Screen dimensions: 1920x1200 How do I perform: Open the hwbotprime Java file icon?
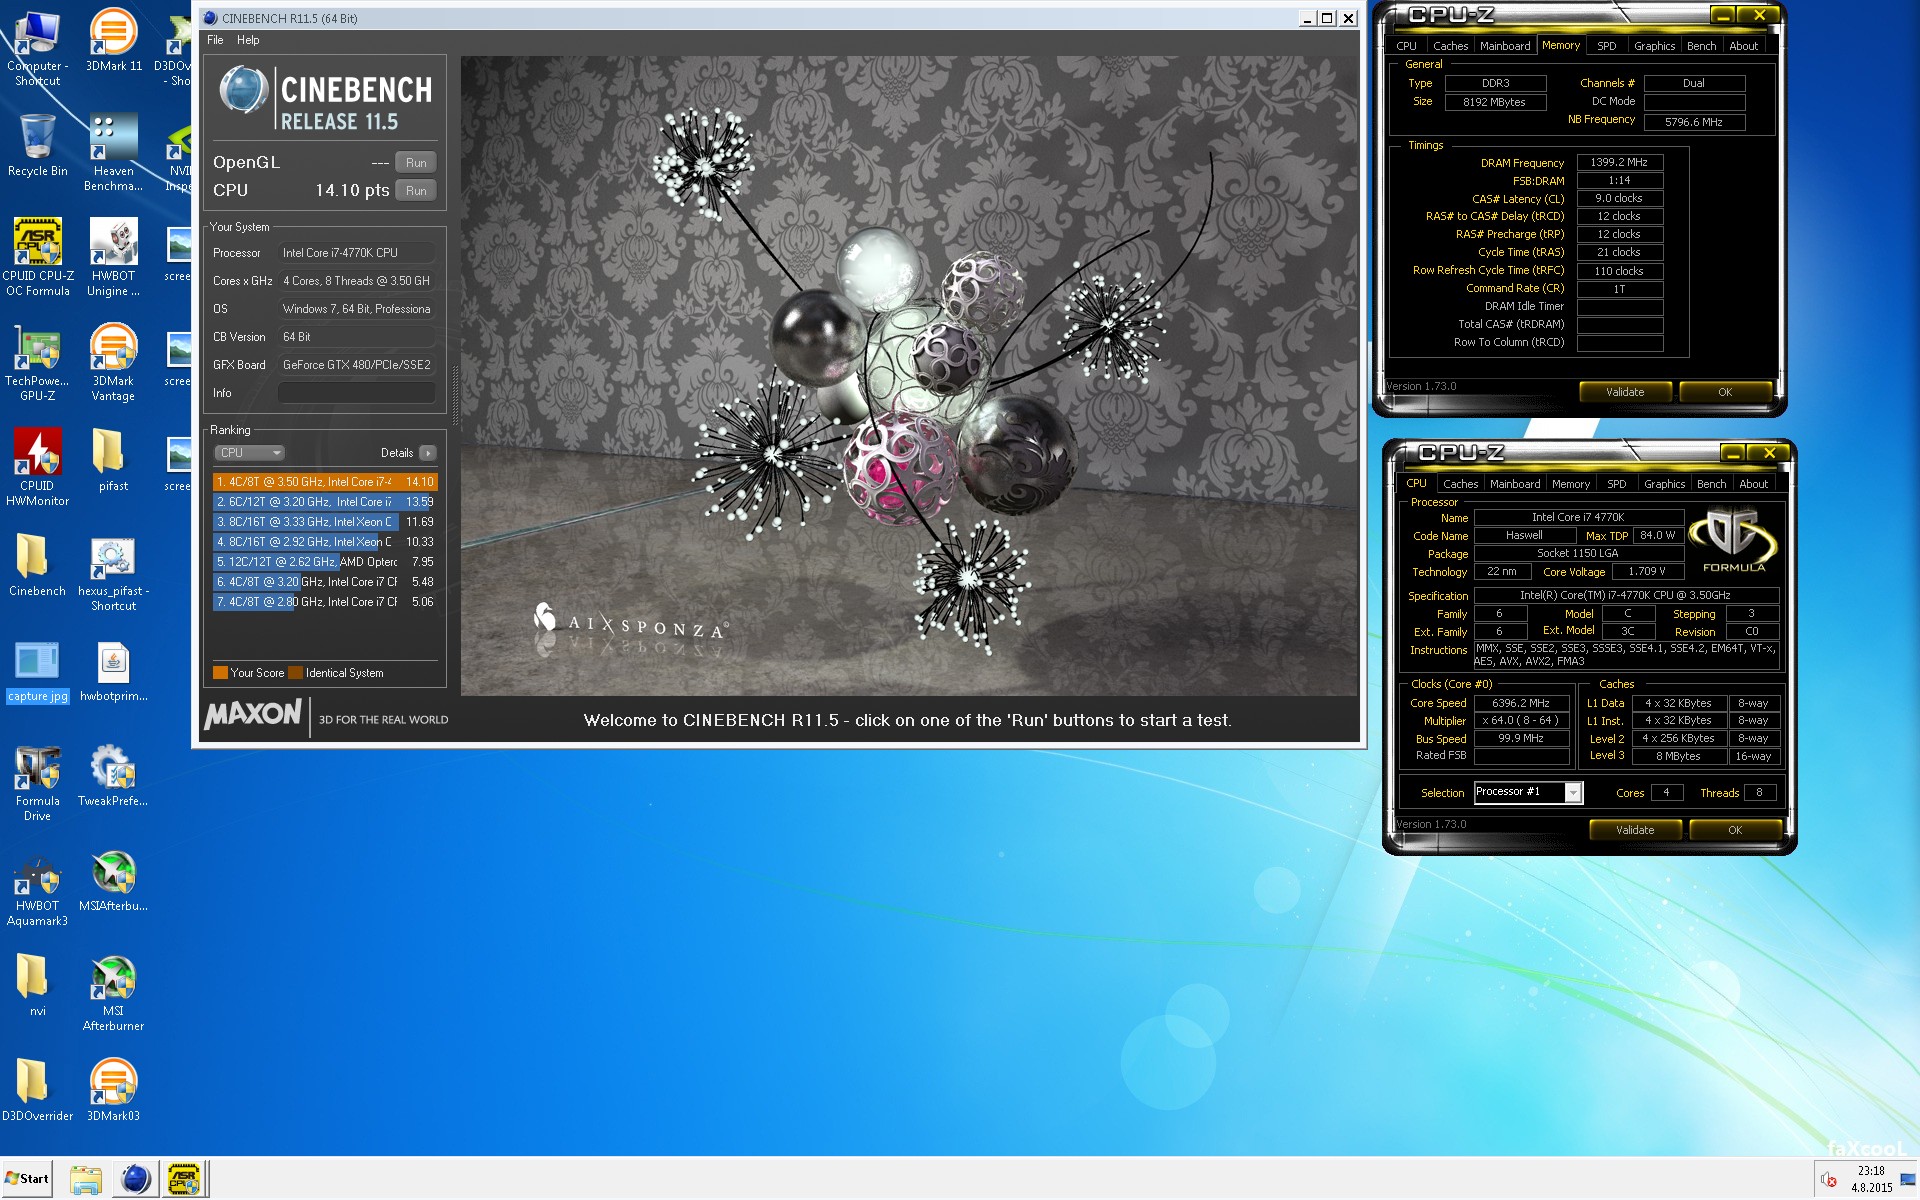[x=113, y=670]
